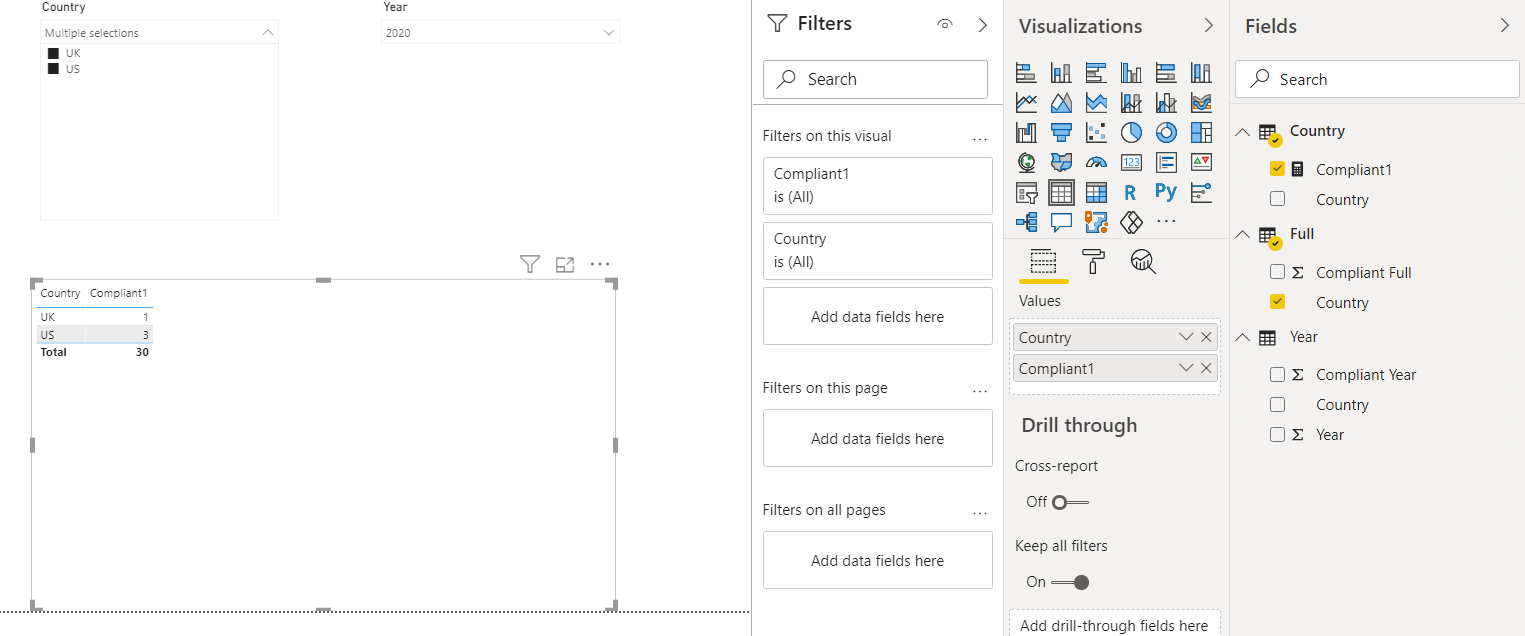Check Country field under Year table
This screenshot has width=1525, height=636.
1277,404
